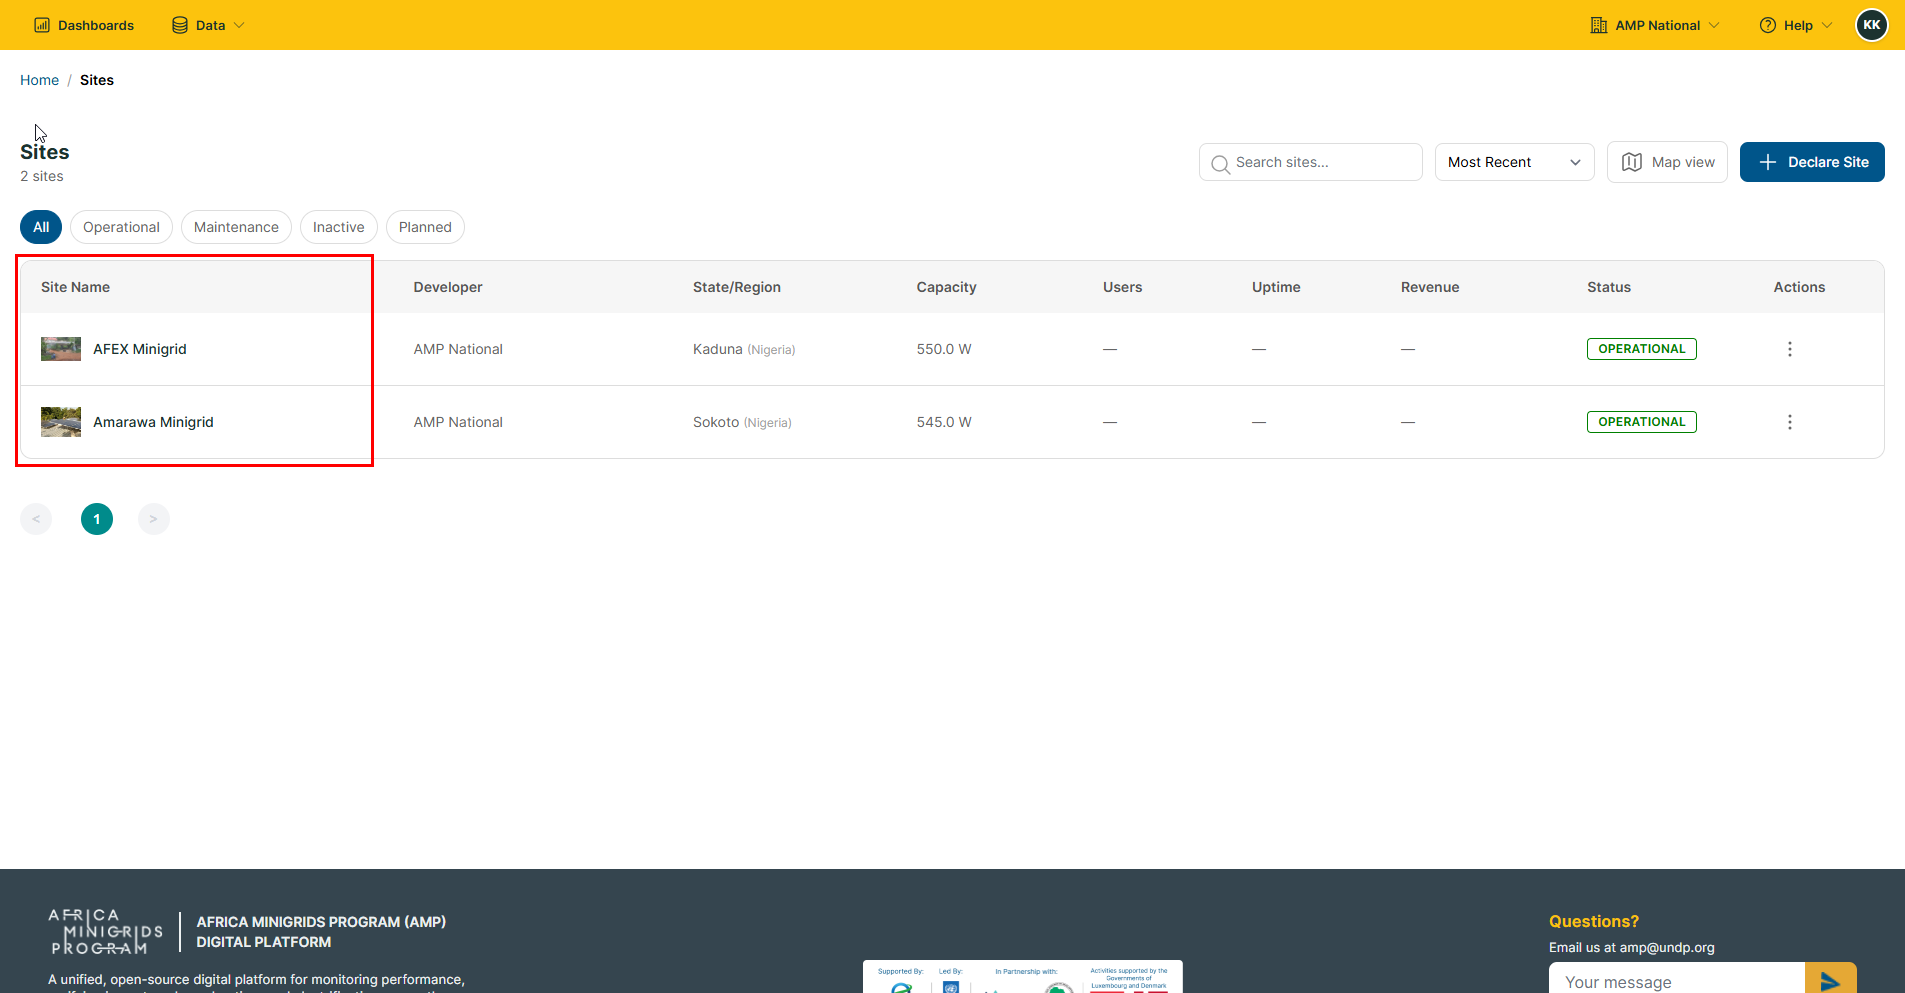Click the Capacity column header
The image size is (1905, 993).
(946, 287)
